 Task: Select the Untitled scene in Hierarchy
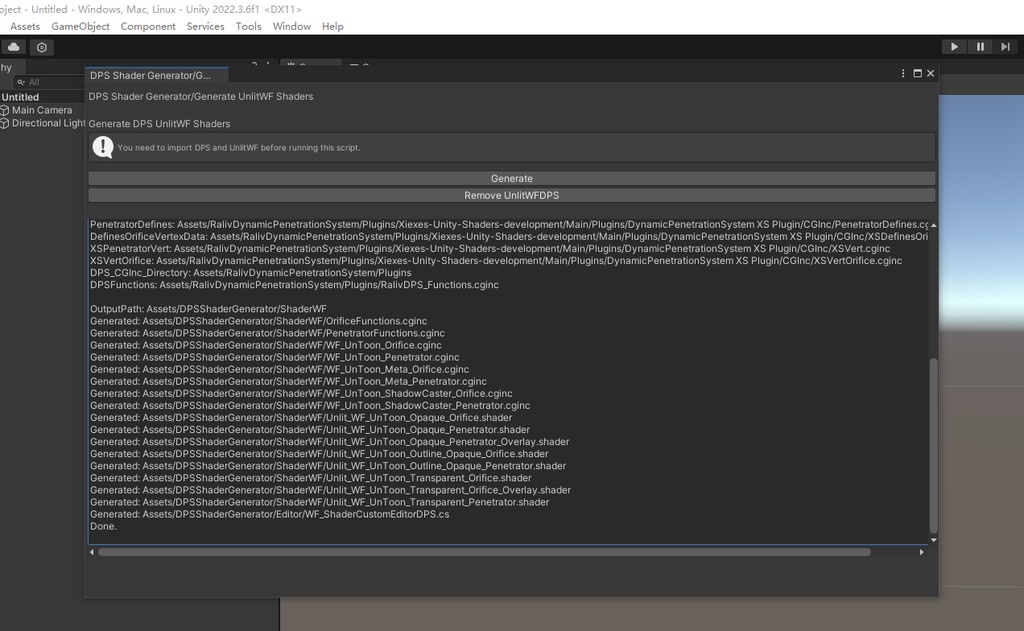click(20, 97)
